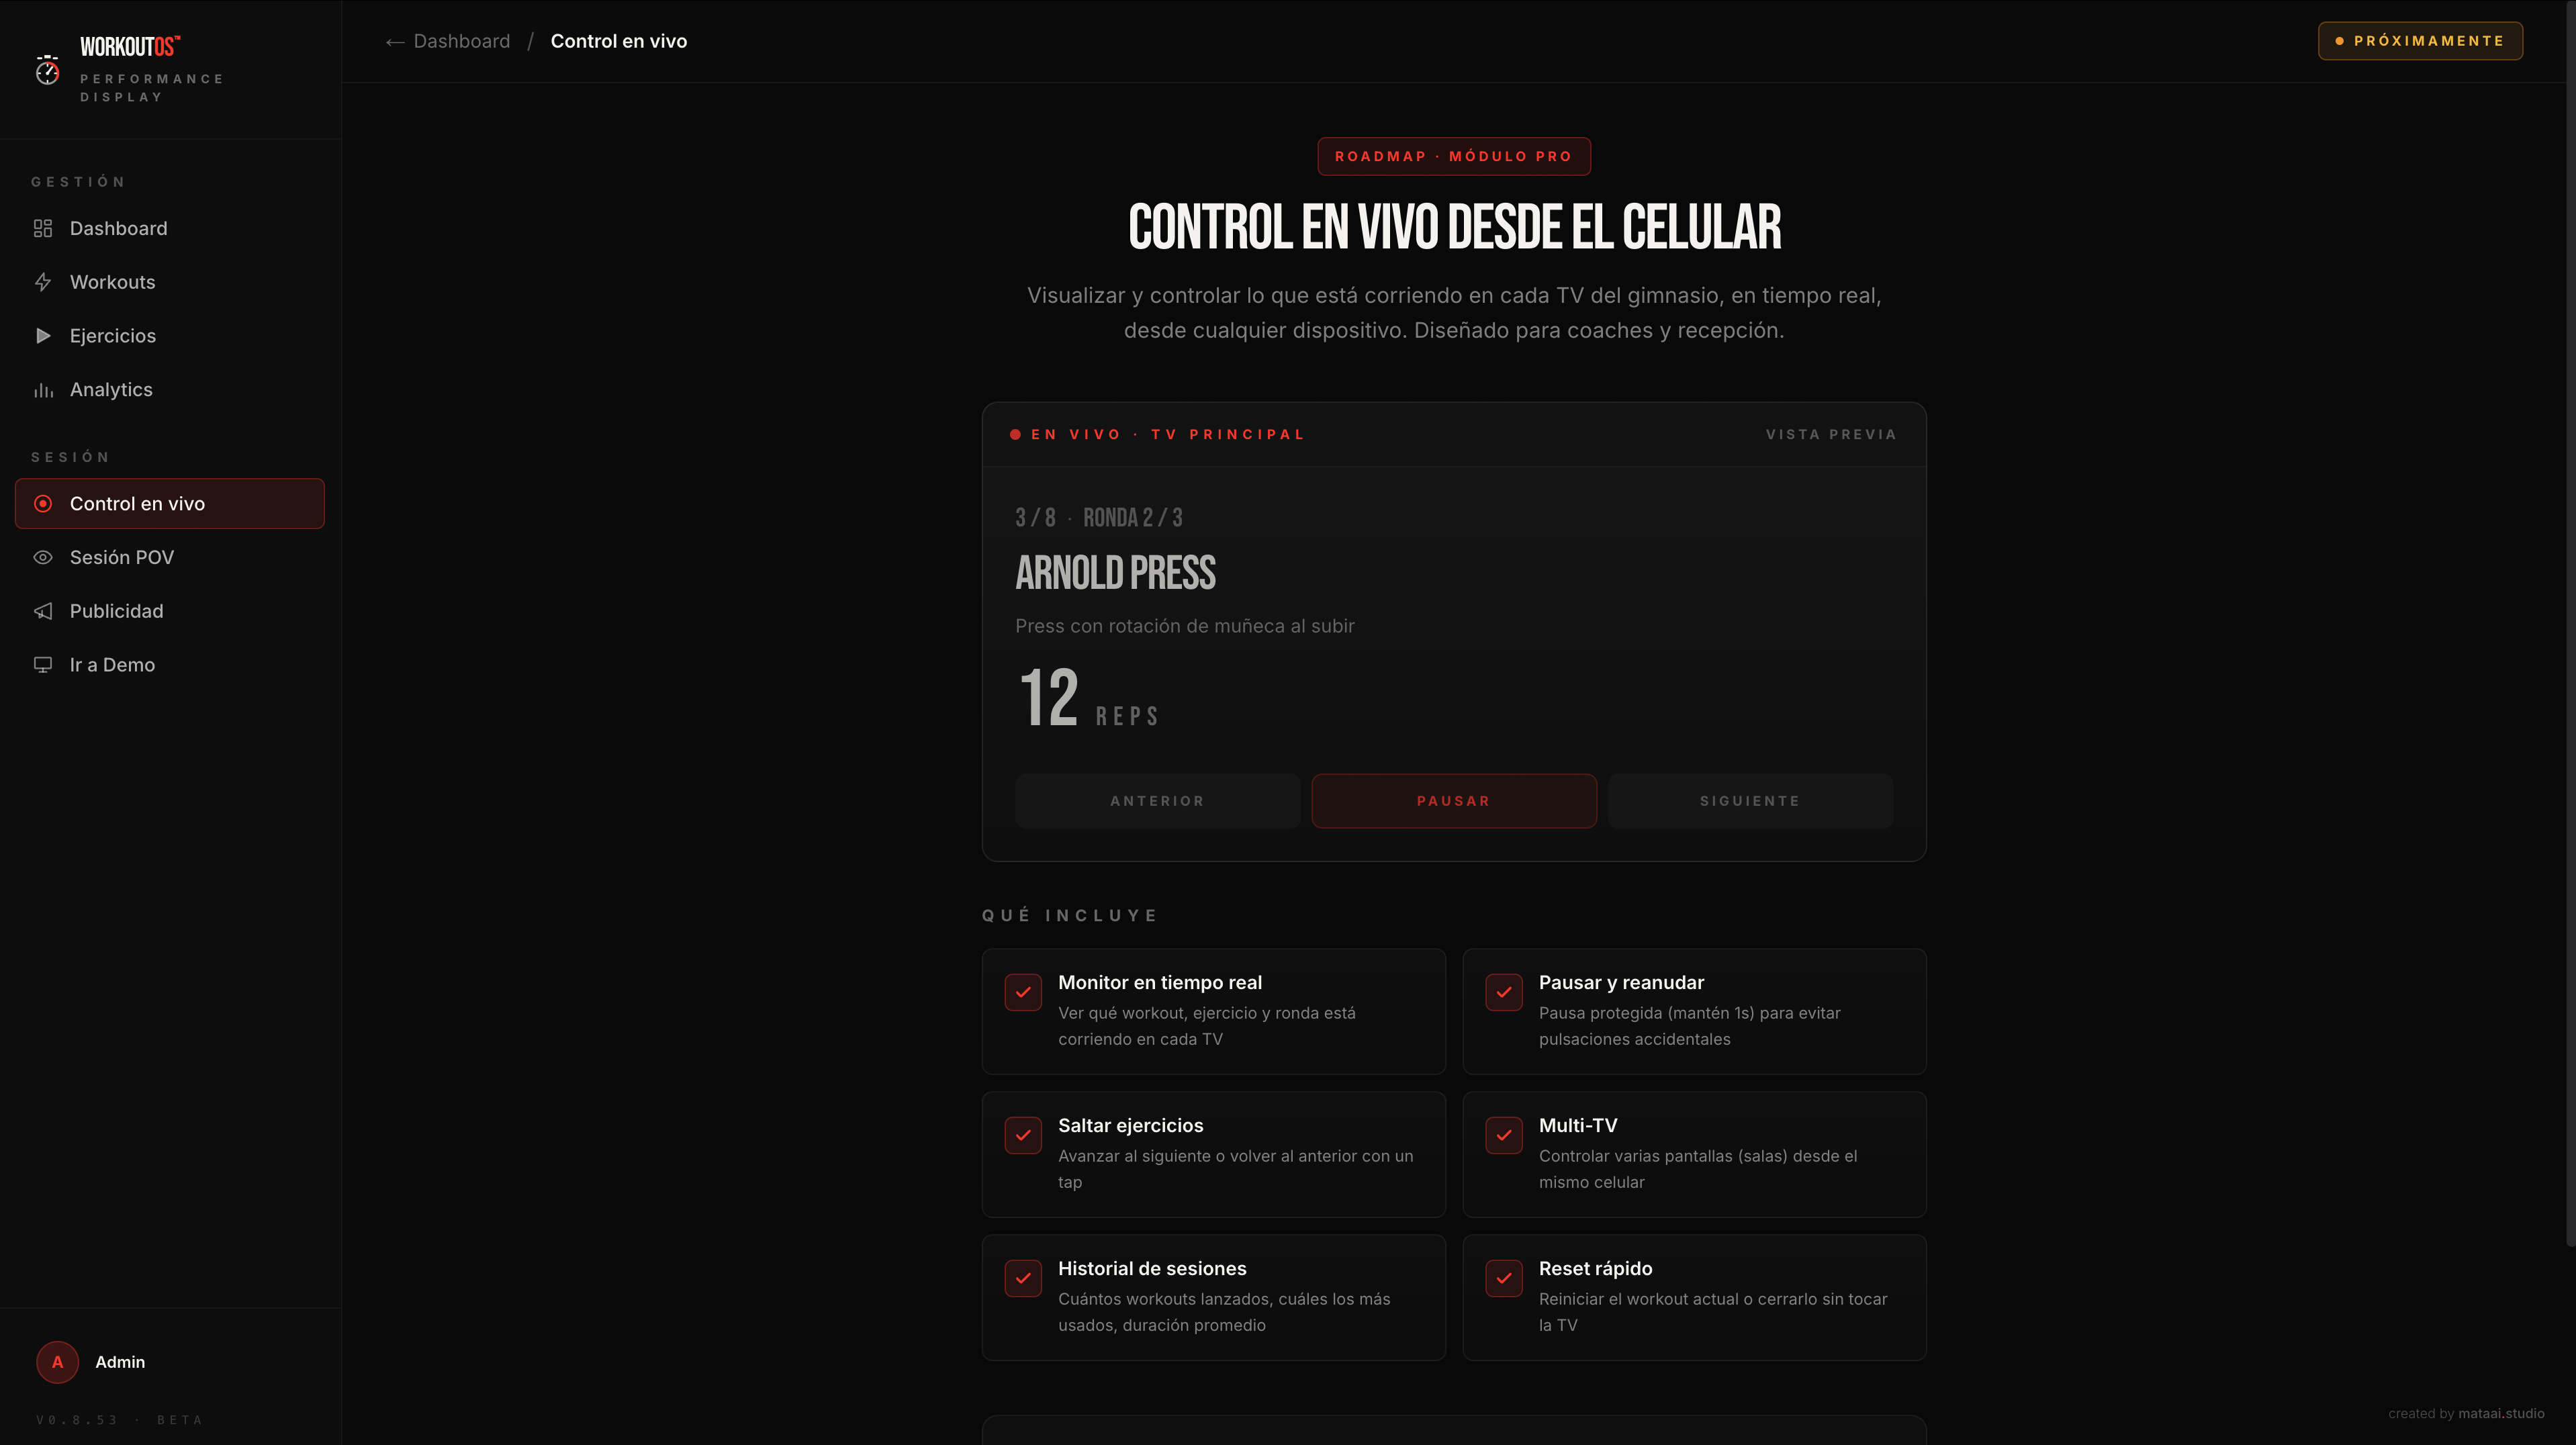Toggle the Historial de sesiones checkmark
Screen dimensions: 2576x1445
pyautogui.click(x=1023, y=1278)
